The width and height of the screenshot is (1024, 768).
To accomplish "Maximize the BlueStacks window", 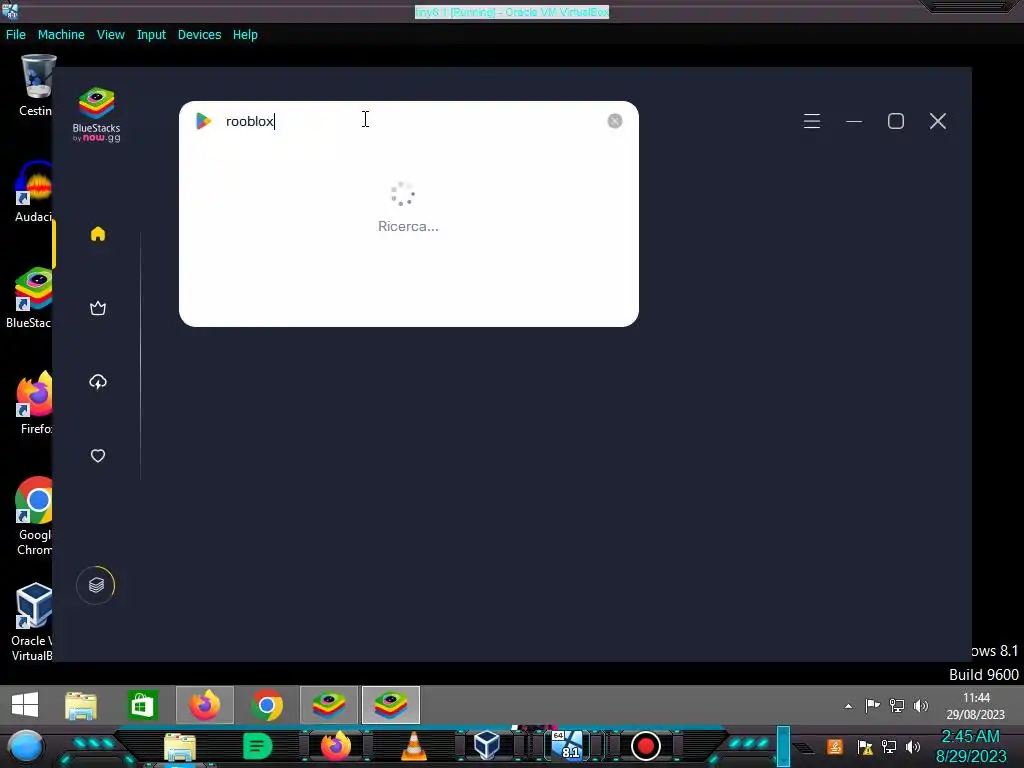I will tap(896, 121).
